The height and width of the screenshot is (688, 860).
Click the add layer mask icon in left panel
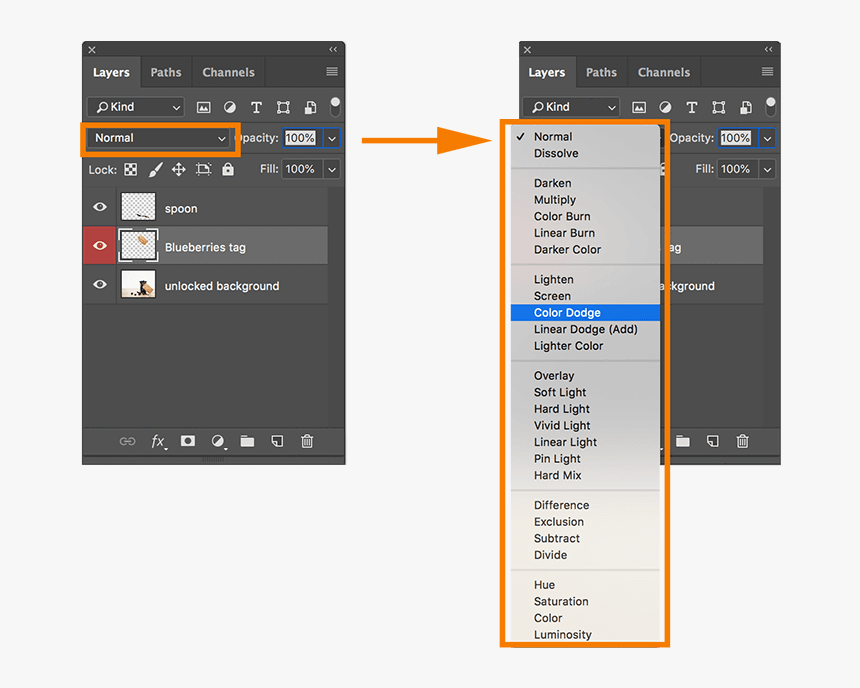point(187,441)
